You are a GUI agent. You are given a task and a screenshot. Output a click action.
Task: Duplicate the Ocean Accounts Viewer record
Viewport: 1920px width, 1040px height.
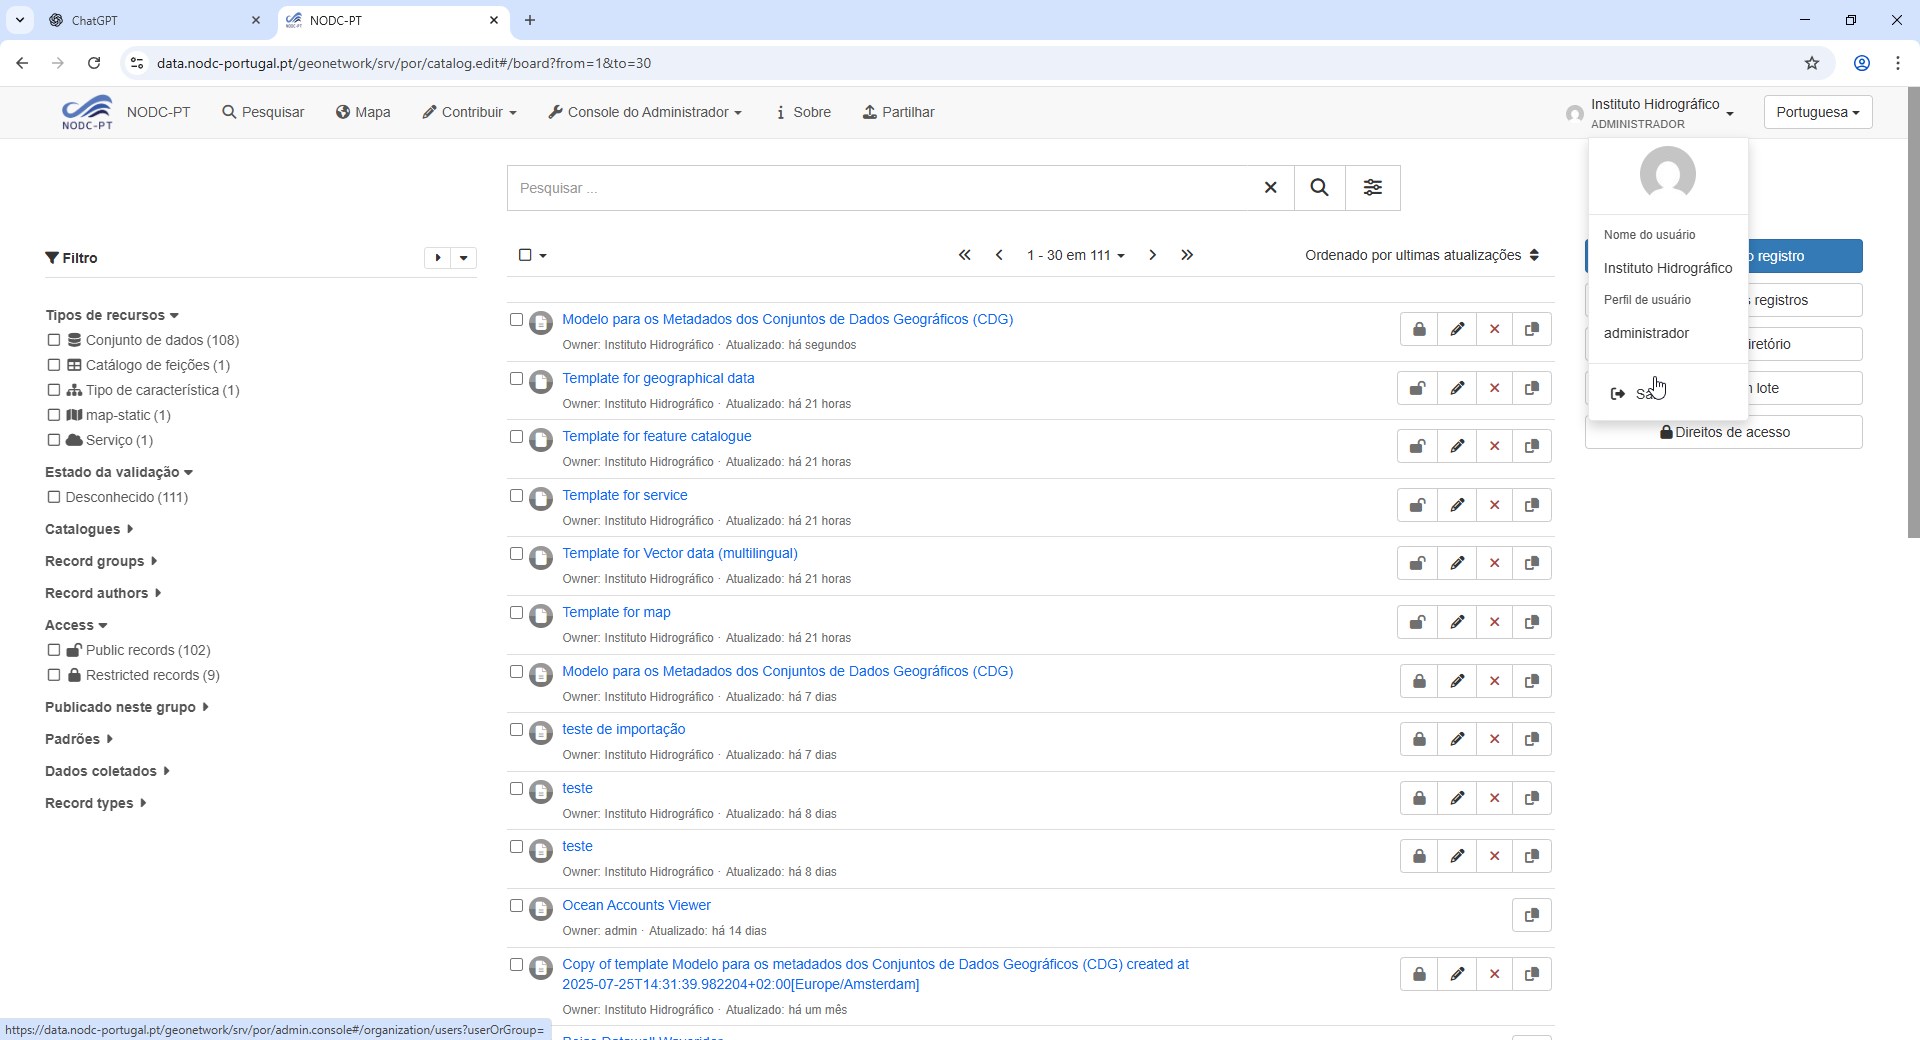point(1531,915)
